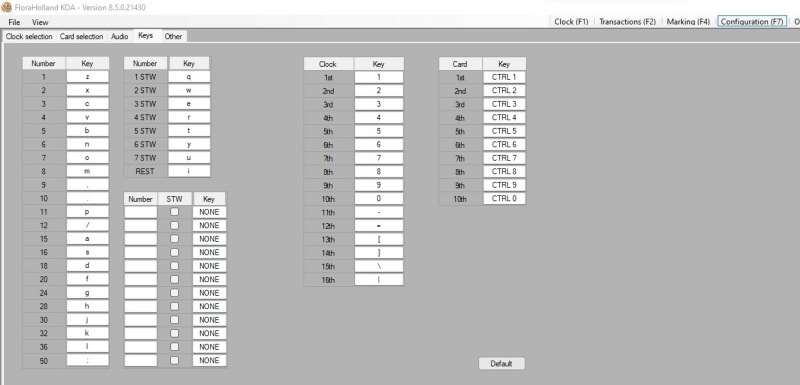Select key field for Number 50
The height and width of the screenshot is (385, 800).
87,360
